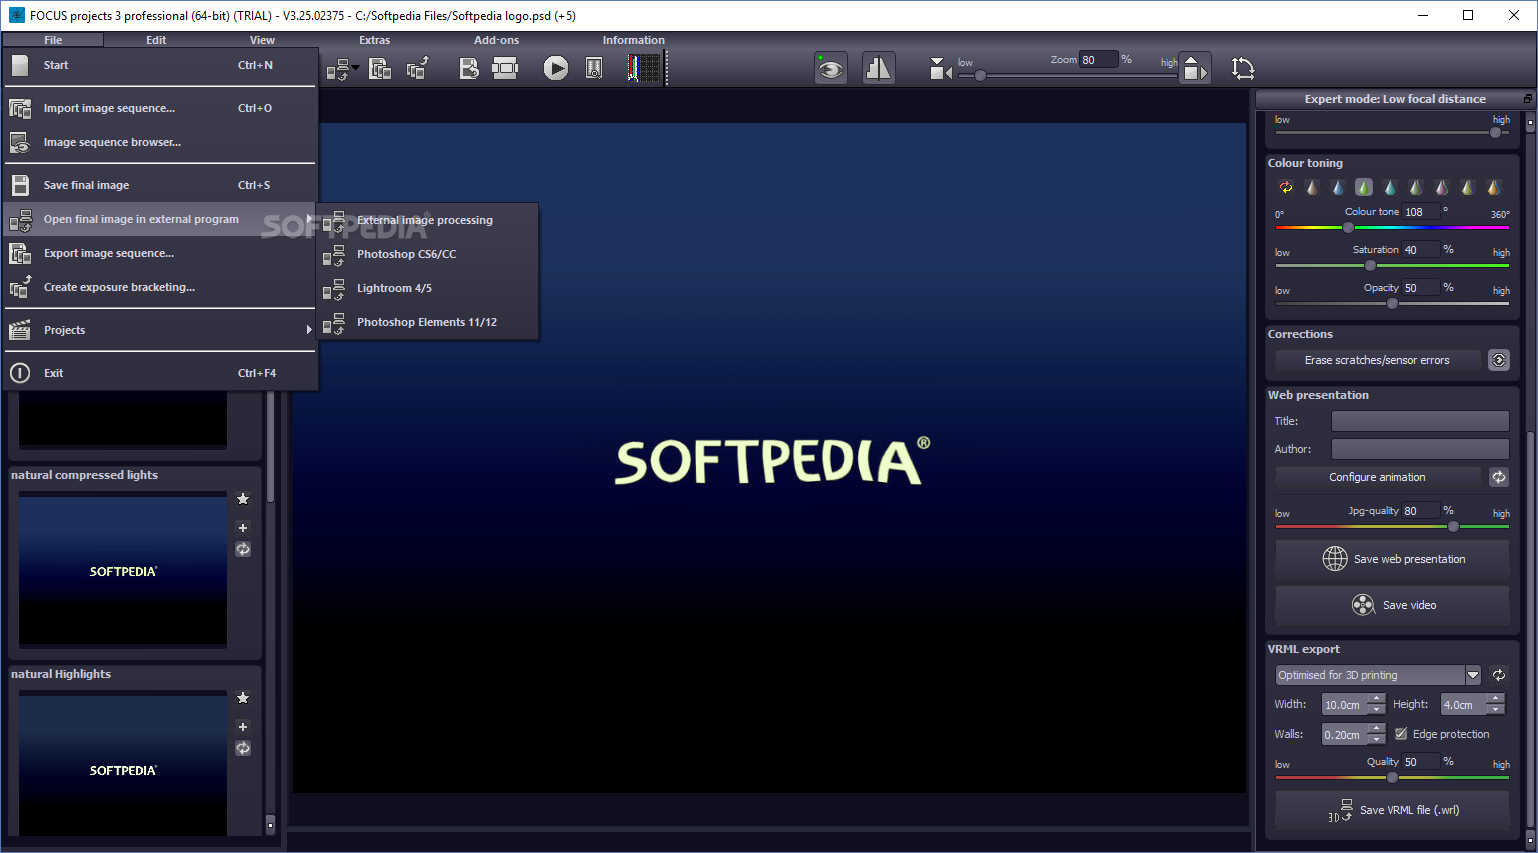Click the Save VRML file (.wrl) button
Viewport: 1538px width, 853px height.
pyautogui.click(x=1392, y=810)
